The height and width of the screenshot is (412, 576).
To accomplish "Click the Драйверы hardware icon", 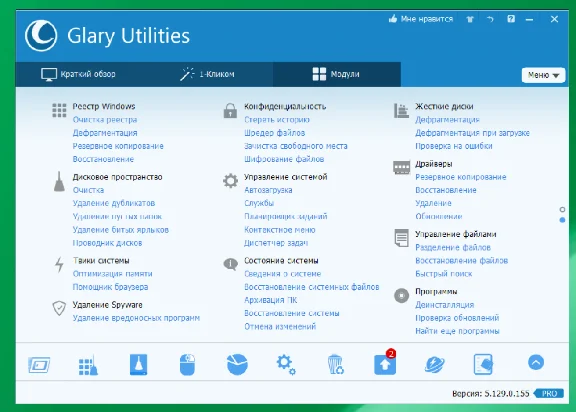I will point(402,167).
